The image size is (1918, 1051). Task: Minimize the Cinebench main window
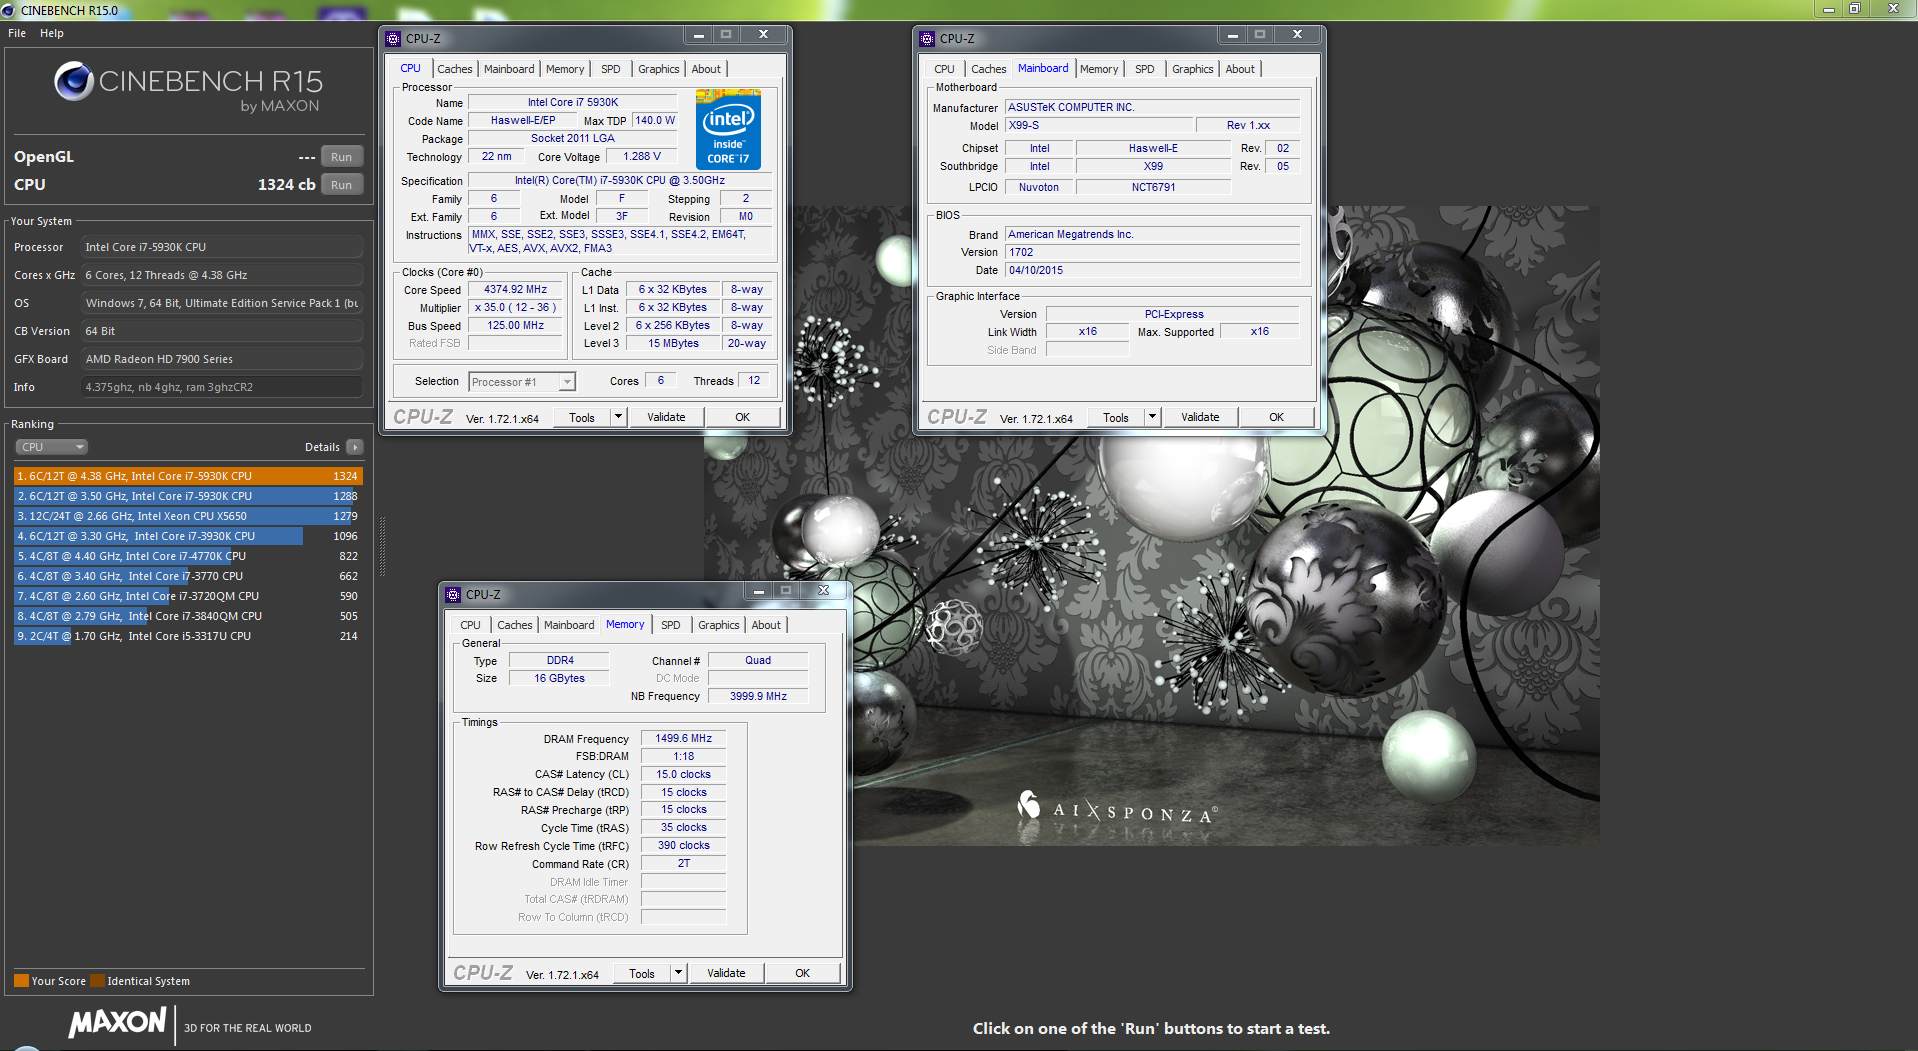1828,9
